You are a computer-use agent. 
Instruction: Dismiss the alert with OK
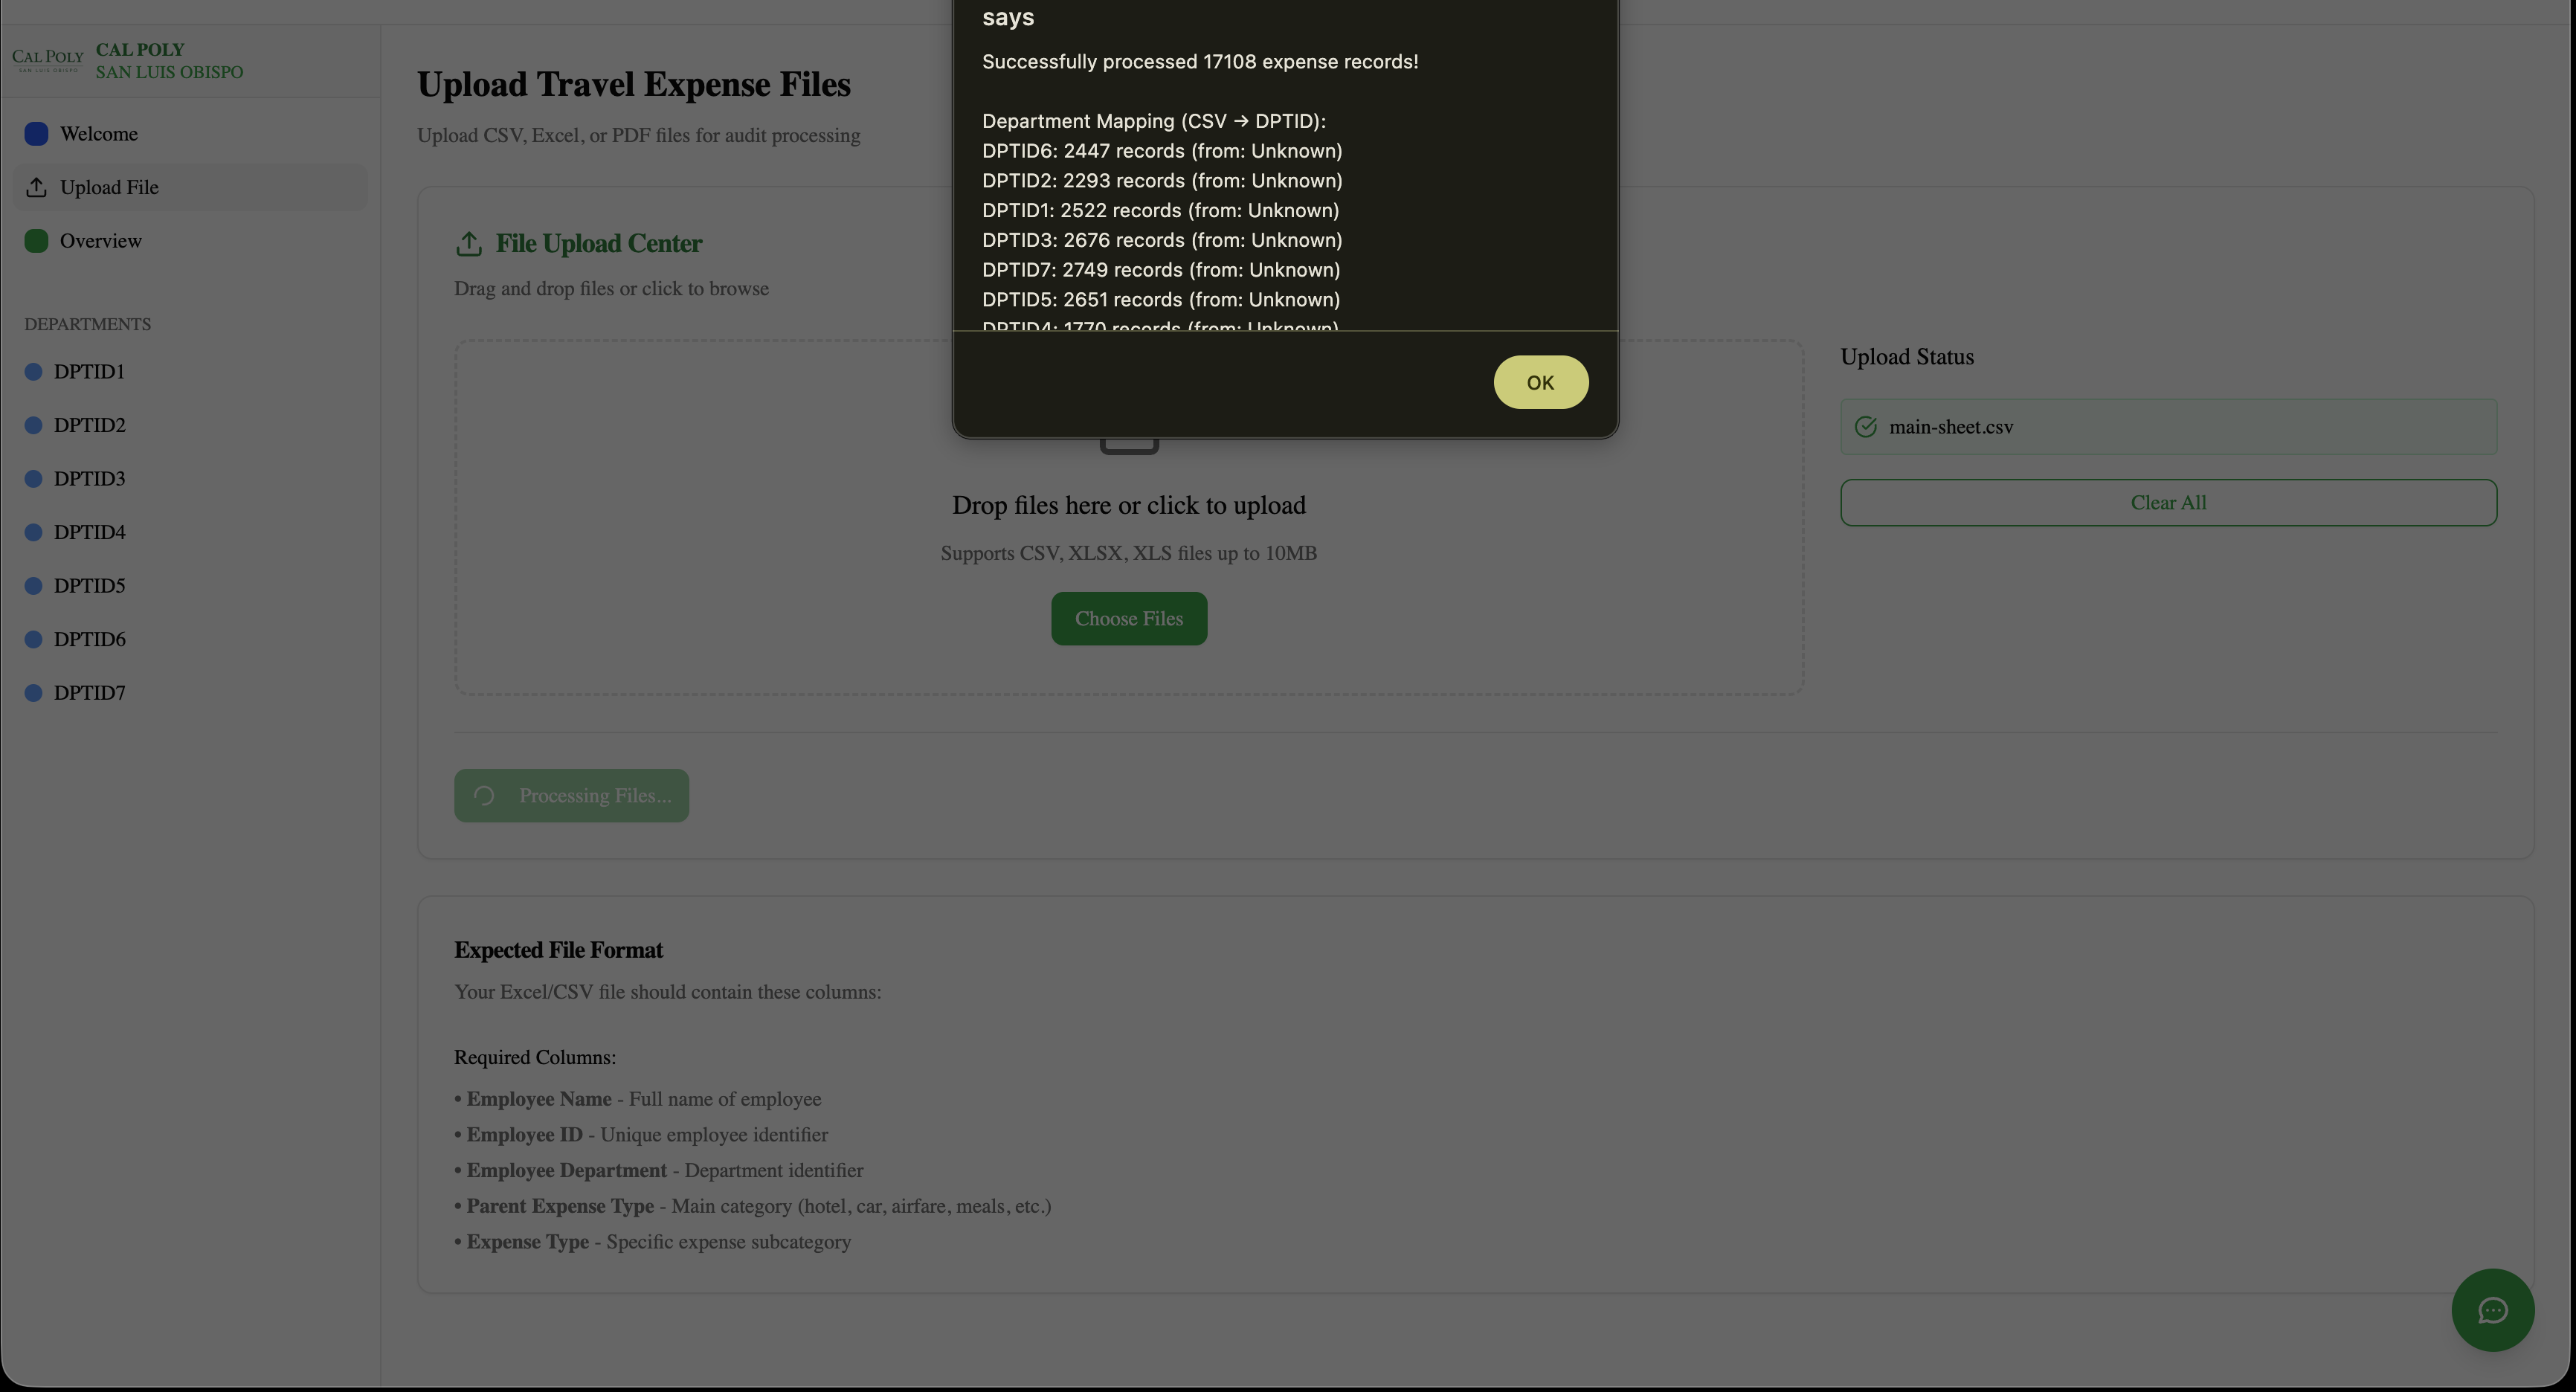click(x=1540, y=382)
